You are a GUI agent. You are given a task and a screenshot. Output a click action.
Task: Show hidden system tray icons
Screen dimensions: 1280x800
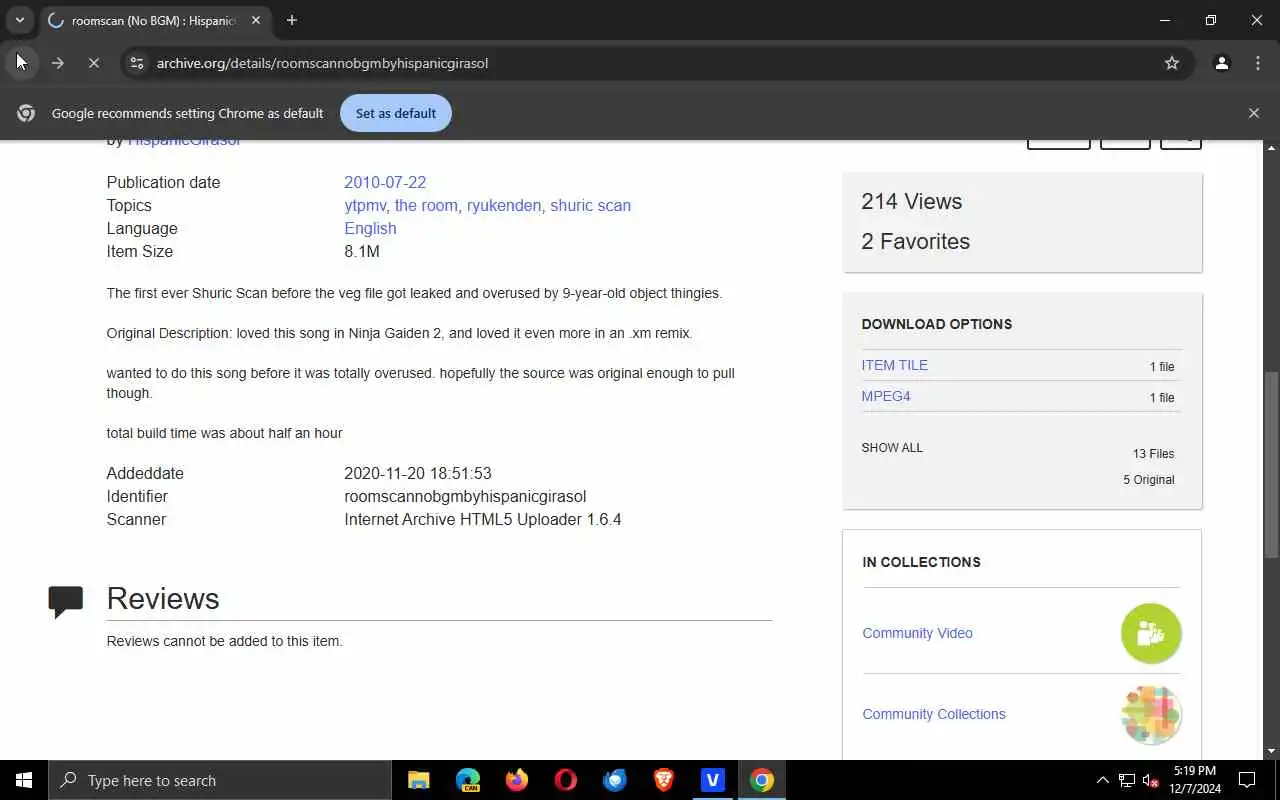point(1103,780)
